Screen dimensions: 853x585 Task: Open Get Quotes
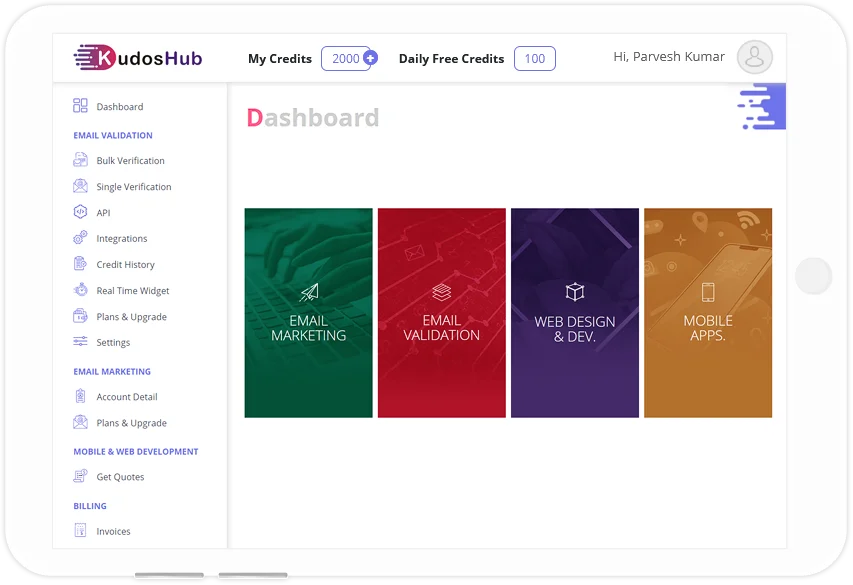tap(120, 477)
